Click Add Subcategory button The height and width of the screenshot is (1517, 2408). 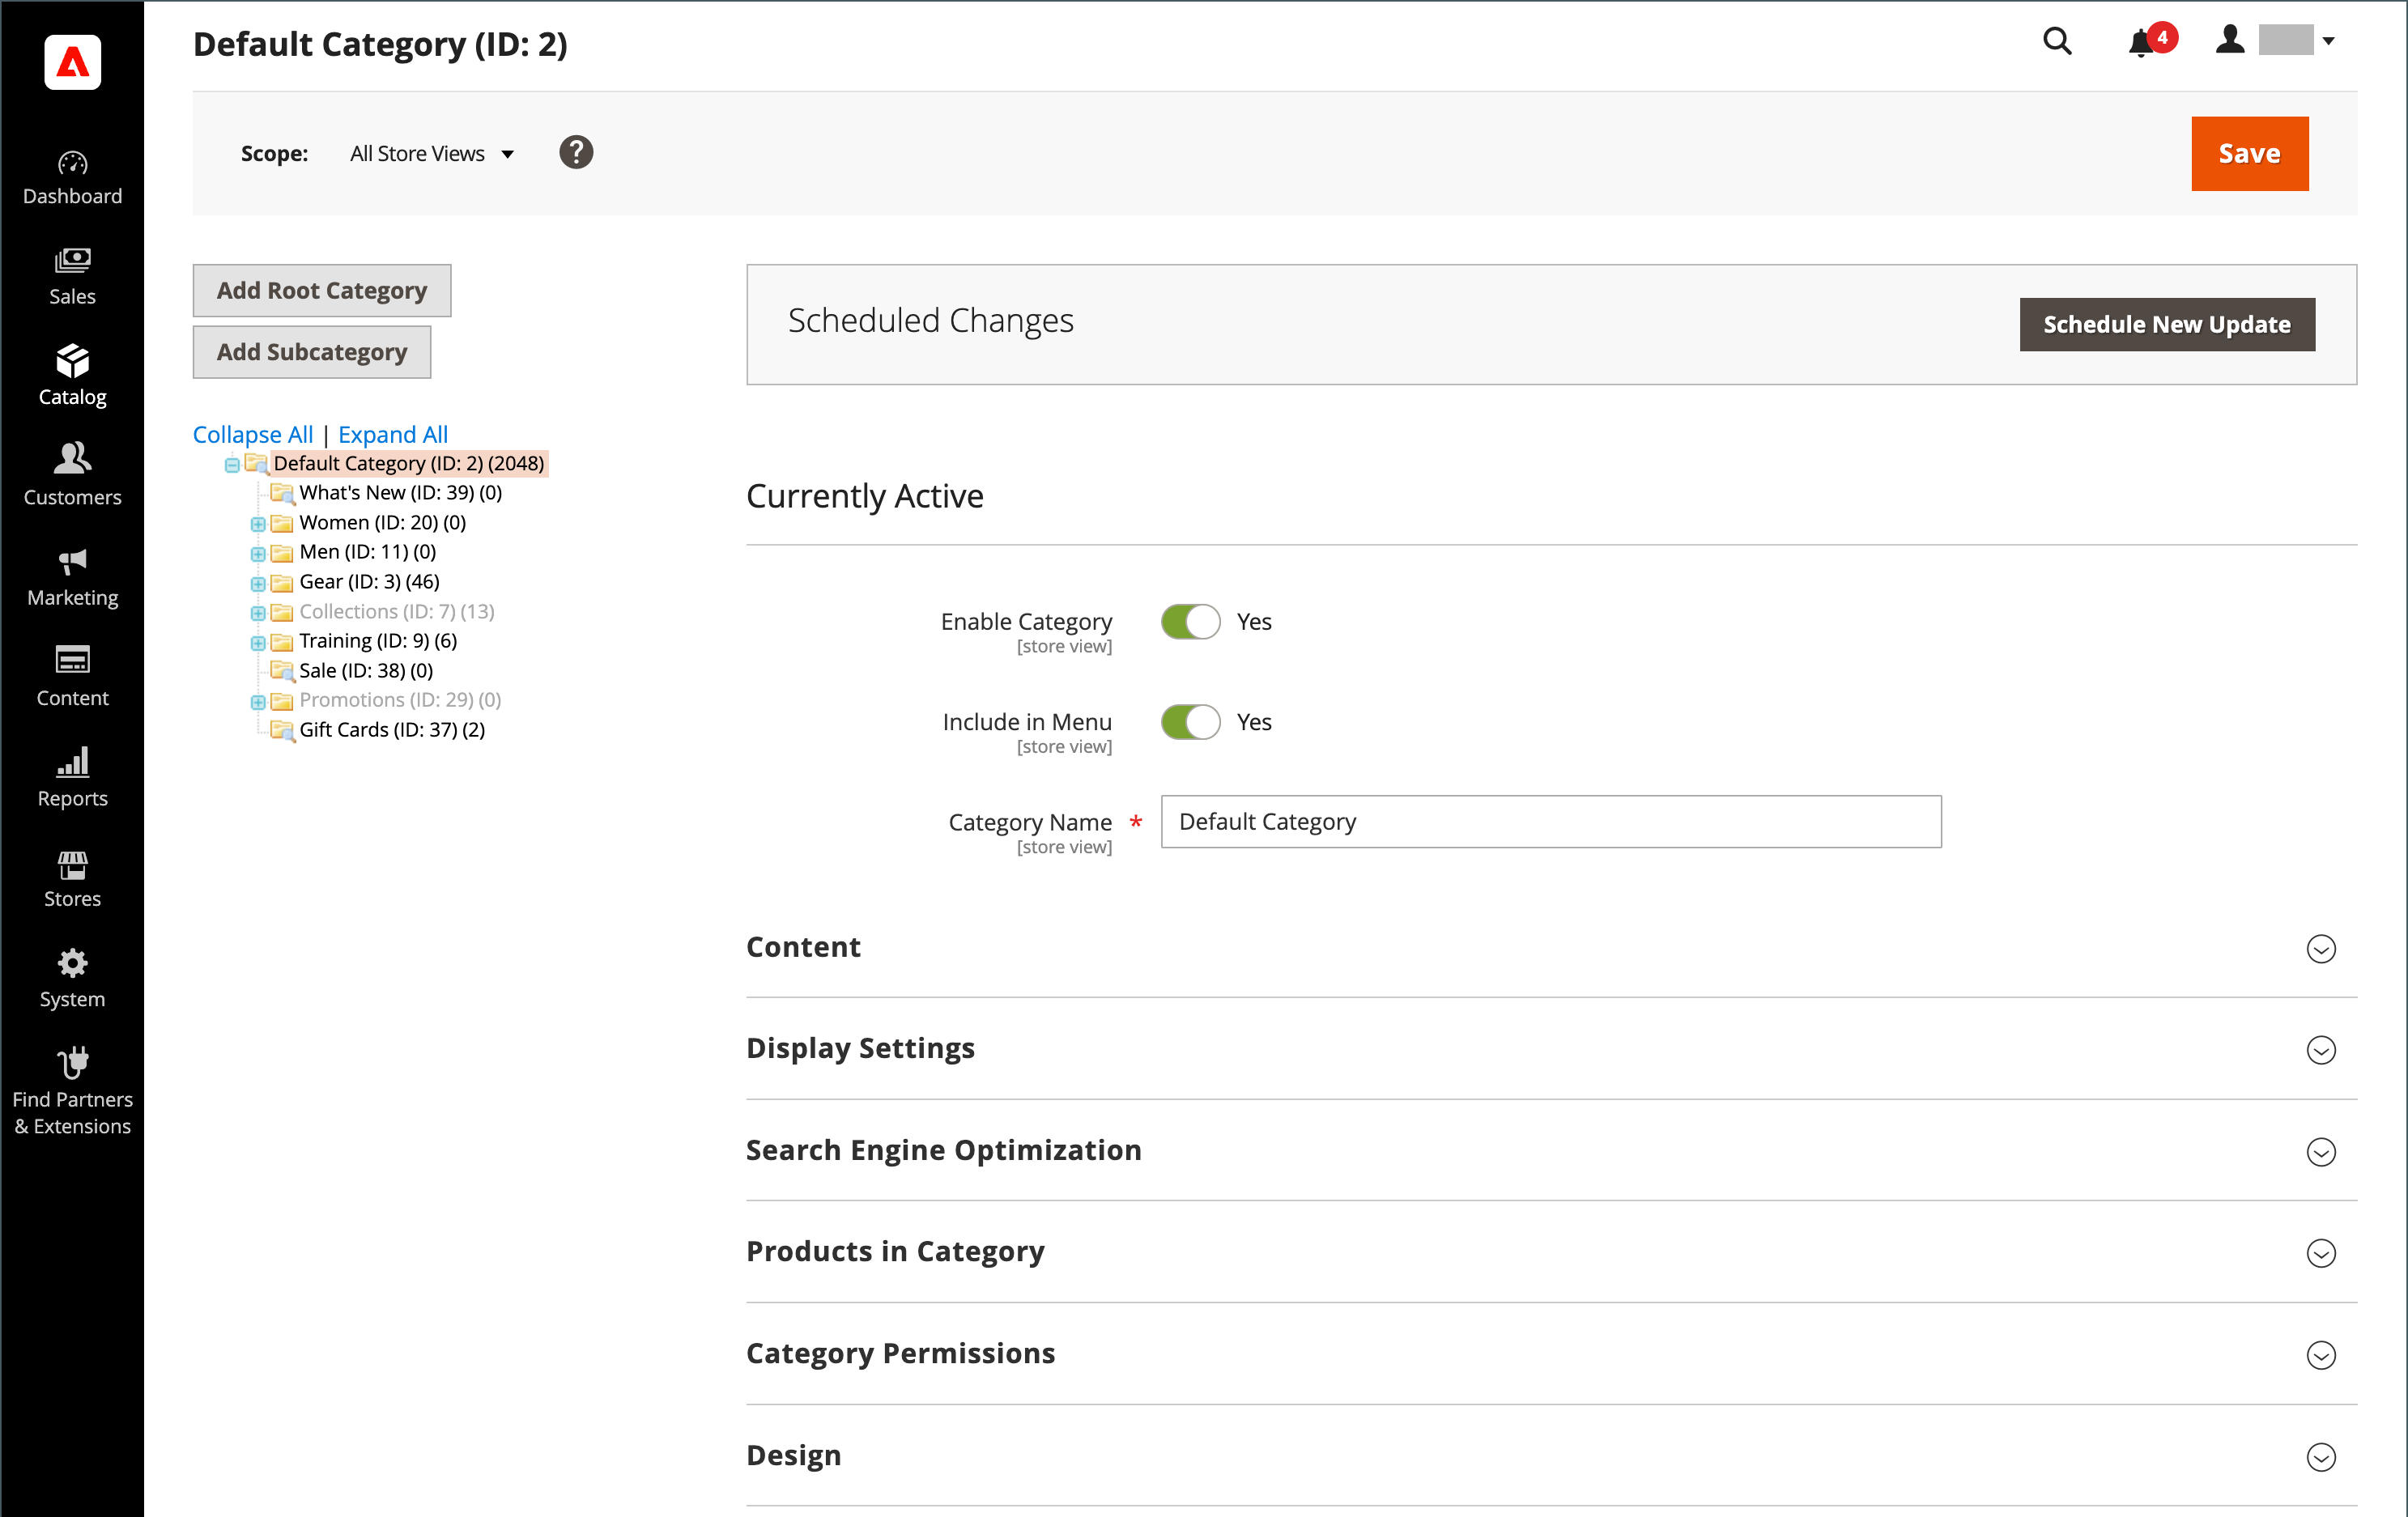click(x=313, y=351)
